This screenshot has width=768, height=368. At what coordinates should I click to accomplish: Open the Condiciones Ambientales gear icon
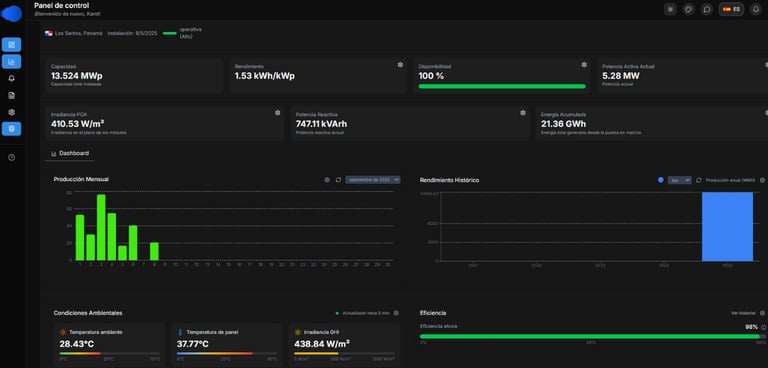pos(396,313)
